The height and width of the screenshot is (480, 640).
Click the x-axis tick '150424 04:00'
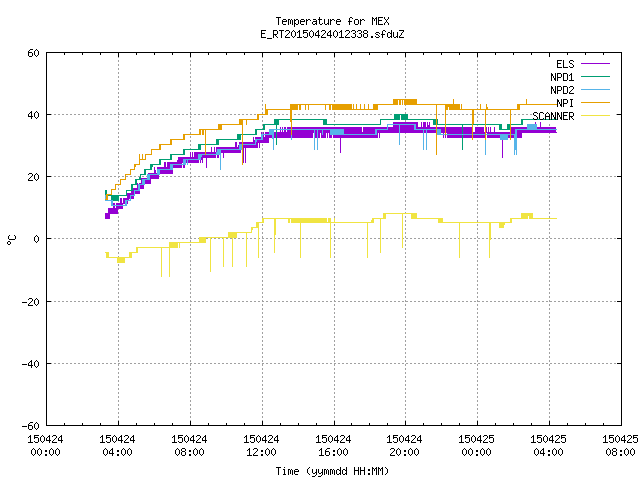117,446
